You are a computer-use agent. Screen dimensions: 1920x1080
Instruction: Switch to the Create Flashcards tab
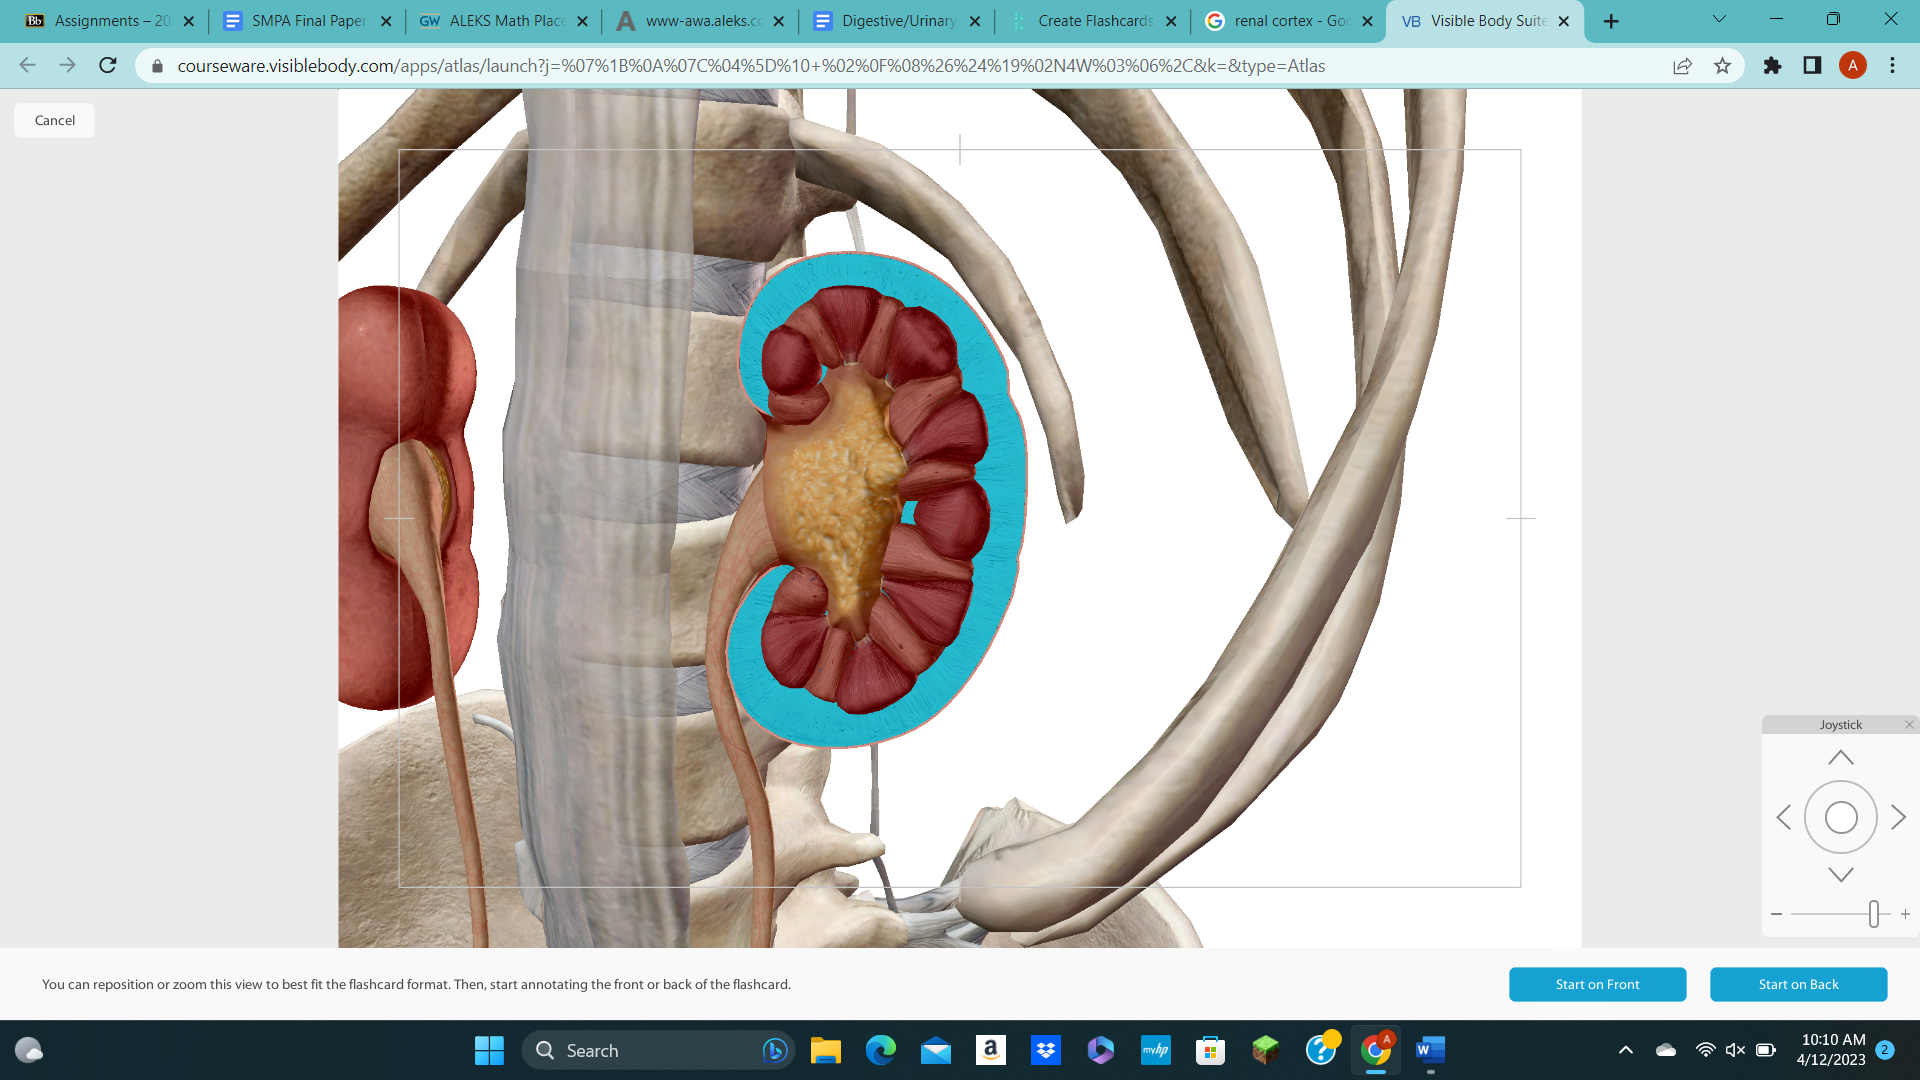coord(1090,20)
